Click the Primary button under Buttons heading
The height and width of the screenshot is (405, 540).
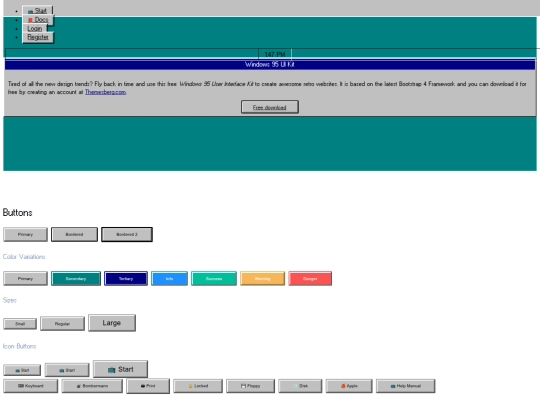coord(25,235)
